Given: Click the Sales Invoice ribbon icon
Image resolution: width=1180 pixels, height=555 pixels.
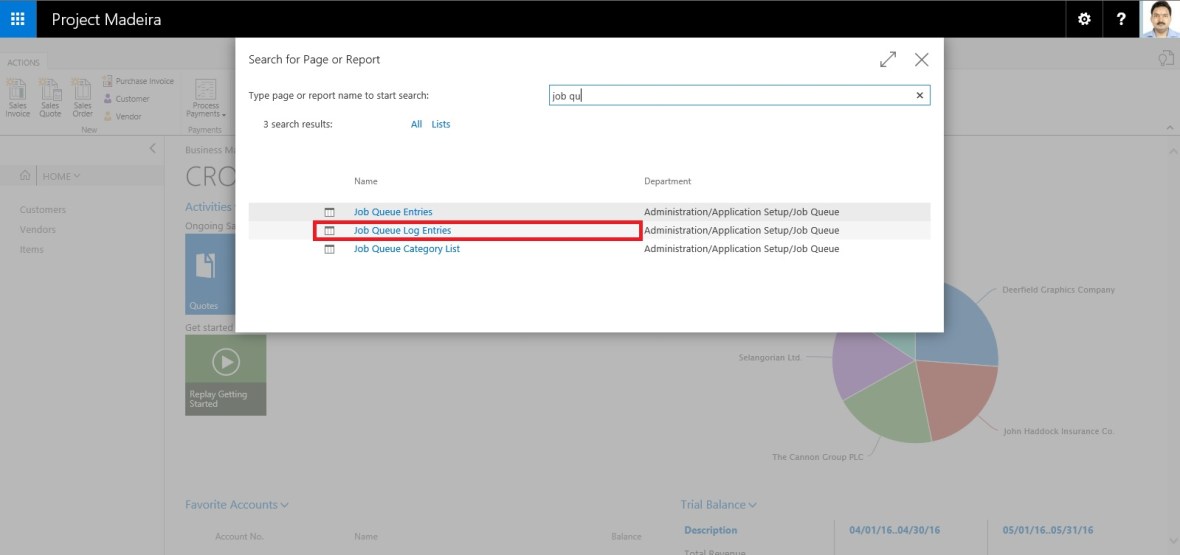Looking at the screenshot, I should (18, 97).
